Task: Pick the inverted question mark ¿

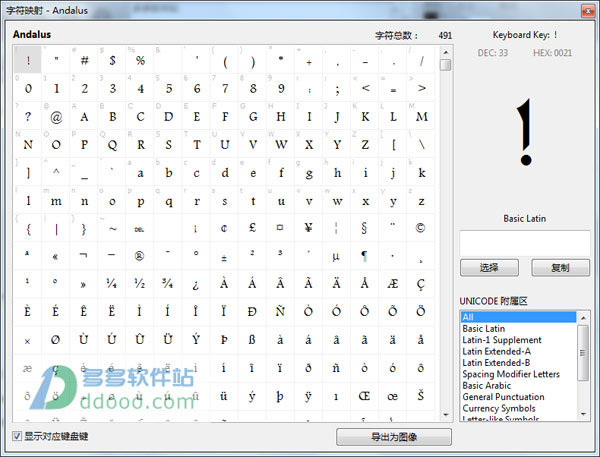Action: point(196,284)
